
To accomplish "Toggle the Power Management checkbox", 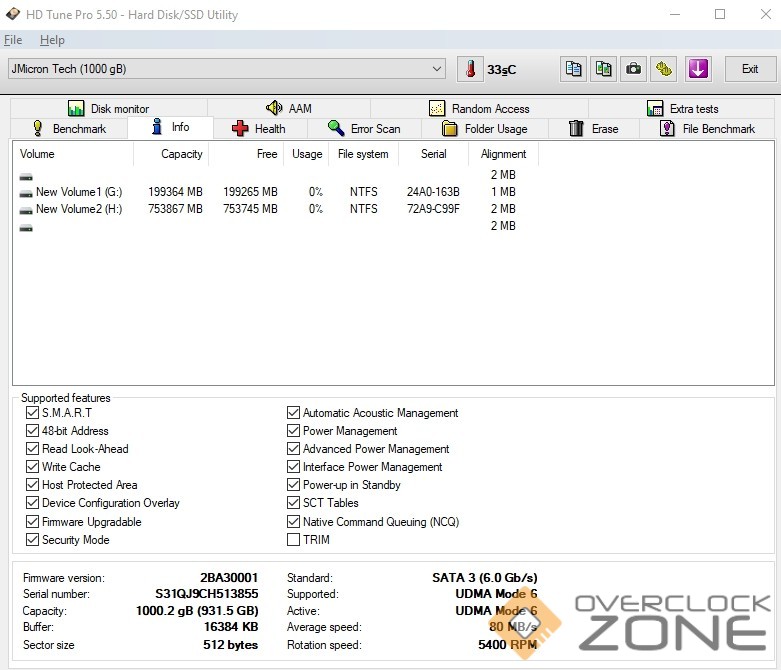I will [x=293, y=430].
